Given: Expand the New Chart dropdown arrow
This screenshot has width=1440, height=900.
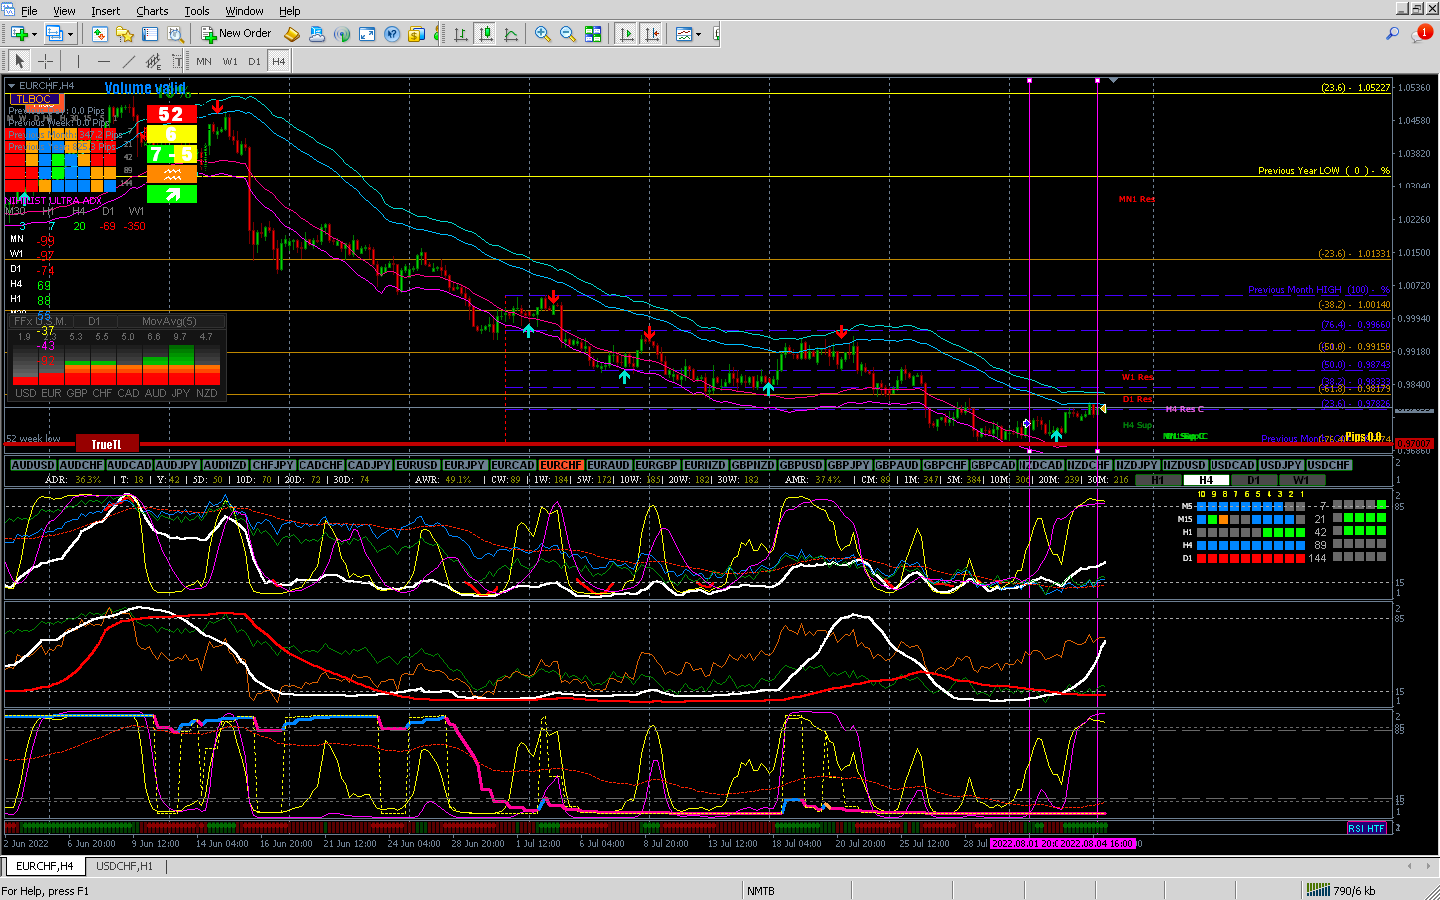Looking at the screenshot, I should [x=34, y=34].
